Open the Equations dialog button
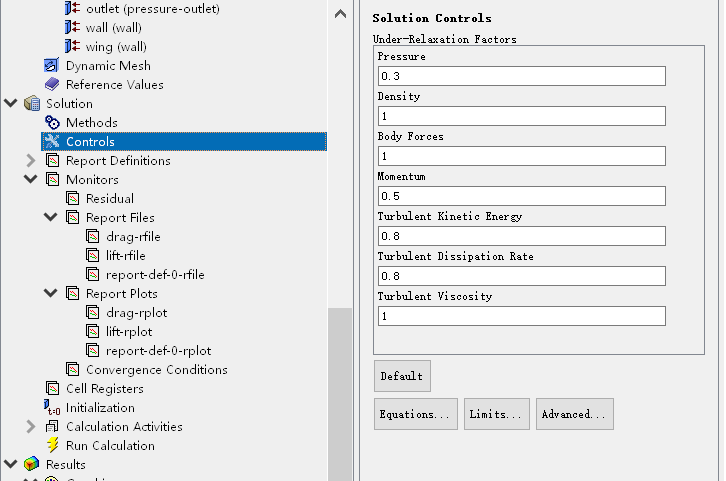 coord(416,414)
